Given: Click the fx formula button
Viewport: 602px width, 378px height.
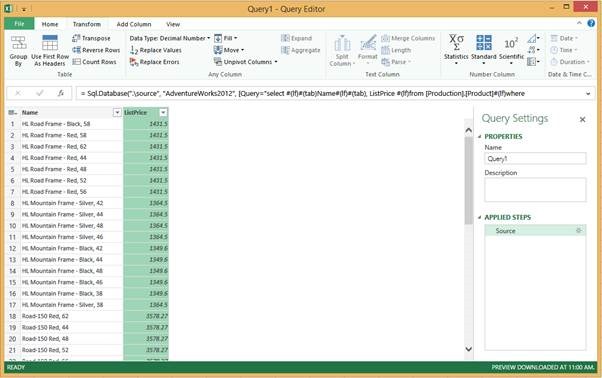Looking at the screenshot, I should (60, 93).
